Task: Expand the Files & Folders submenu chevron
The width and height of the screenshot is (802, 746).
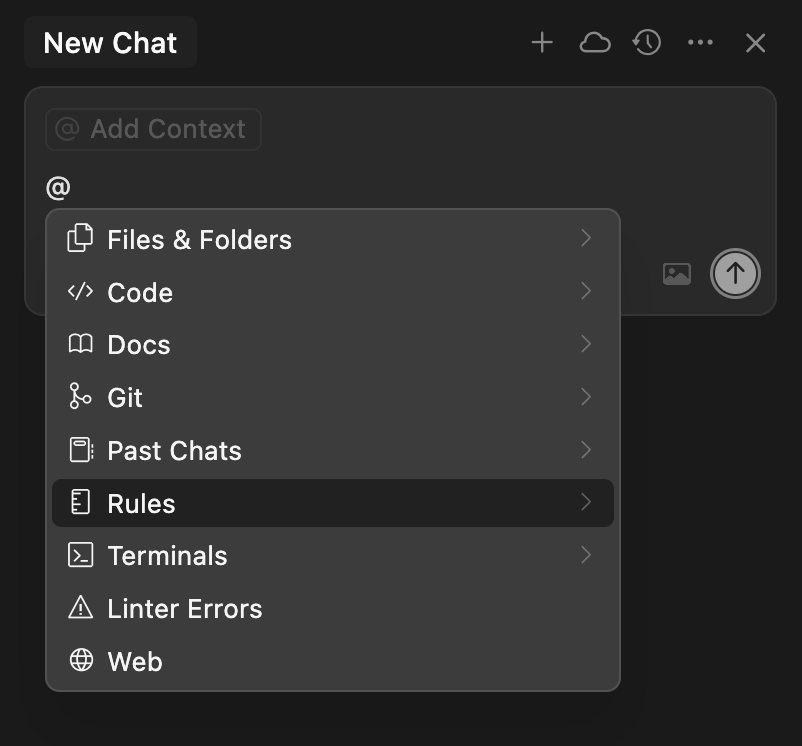Action: click(586, 238)
